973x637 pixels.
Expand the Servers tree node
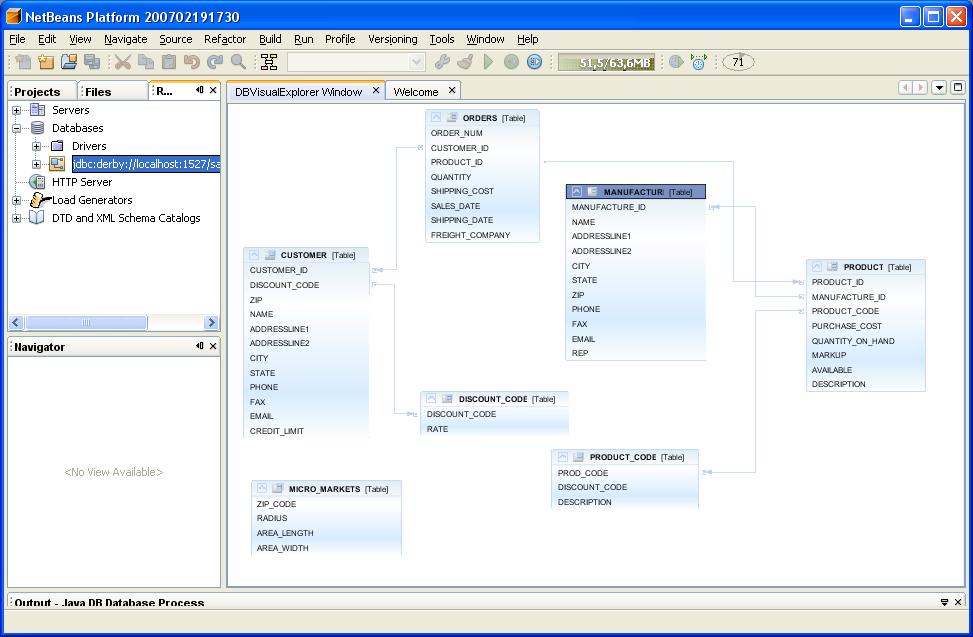pos(17,110)
